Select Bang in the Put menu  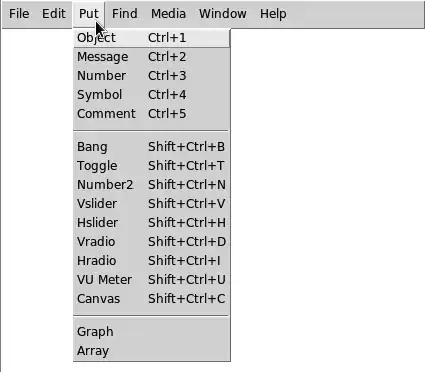pyautogui.click(x=152, y=147)
